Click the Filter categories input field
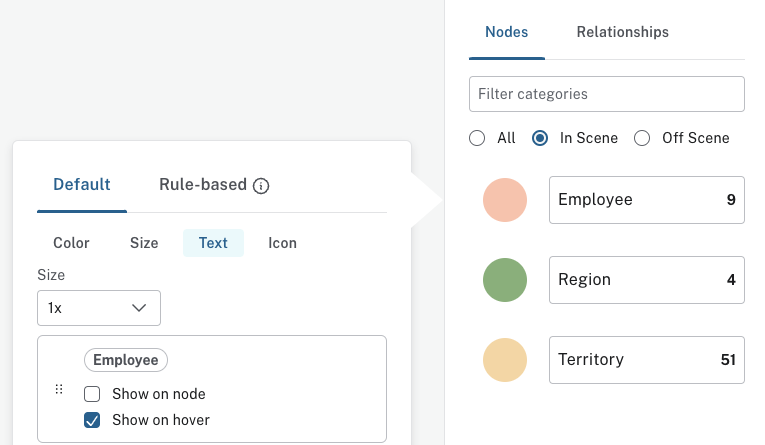 coord(607,94)
